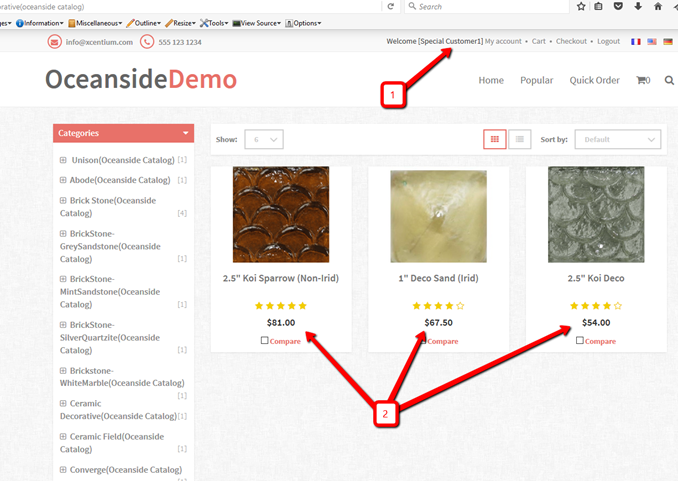
Task: Open the Koi Deco product thumbnail
Action: [596, 215]
